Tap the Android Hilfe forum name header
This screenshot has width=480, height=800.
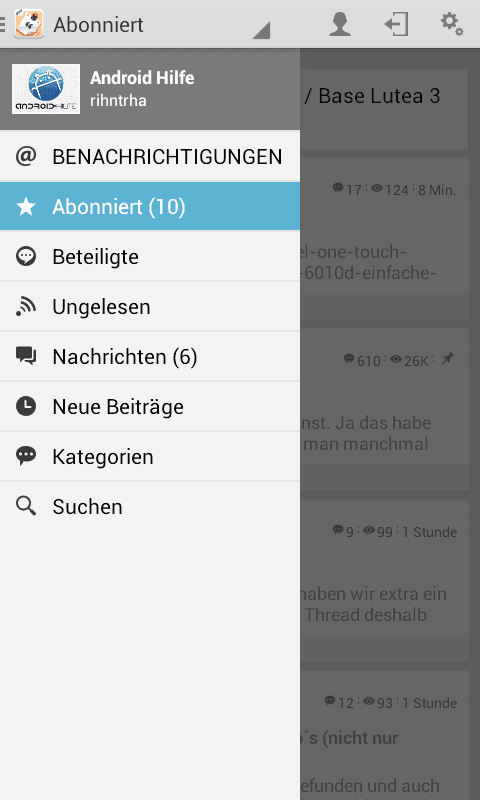click(x=142, y=78)
